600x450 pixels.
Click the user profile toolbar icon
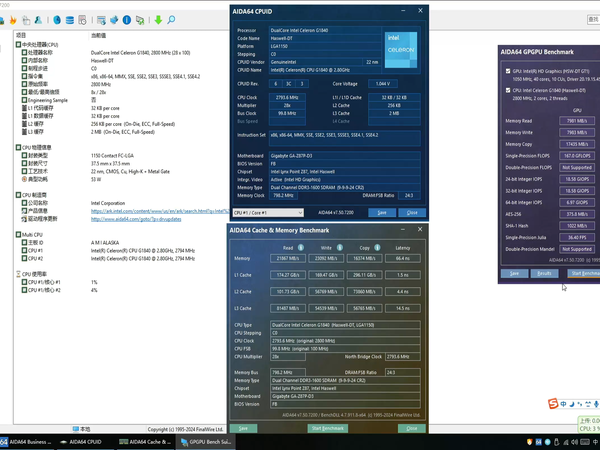38,20
